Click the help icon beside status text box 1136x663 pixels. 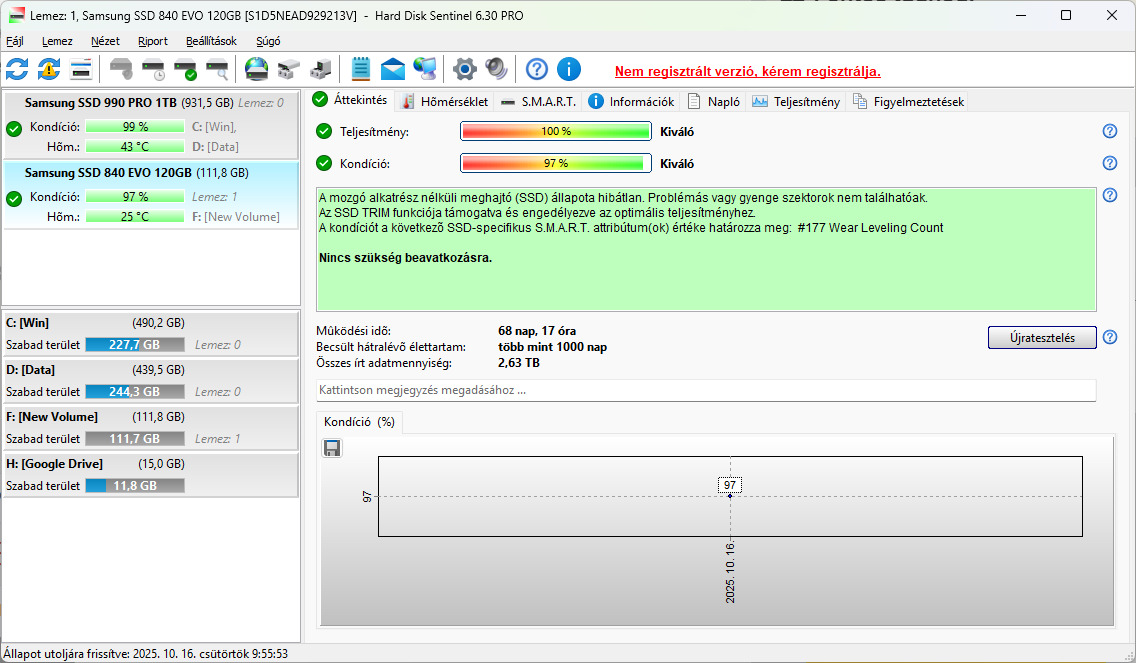(x=1109, y=195)
